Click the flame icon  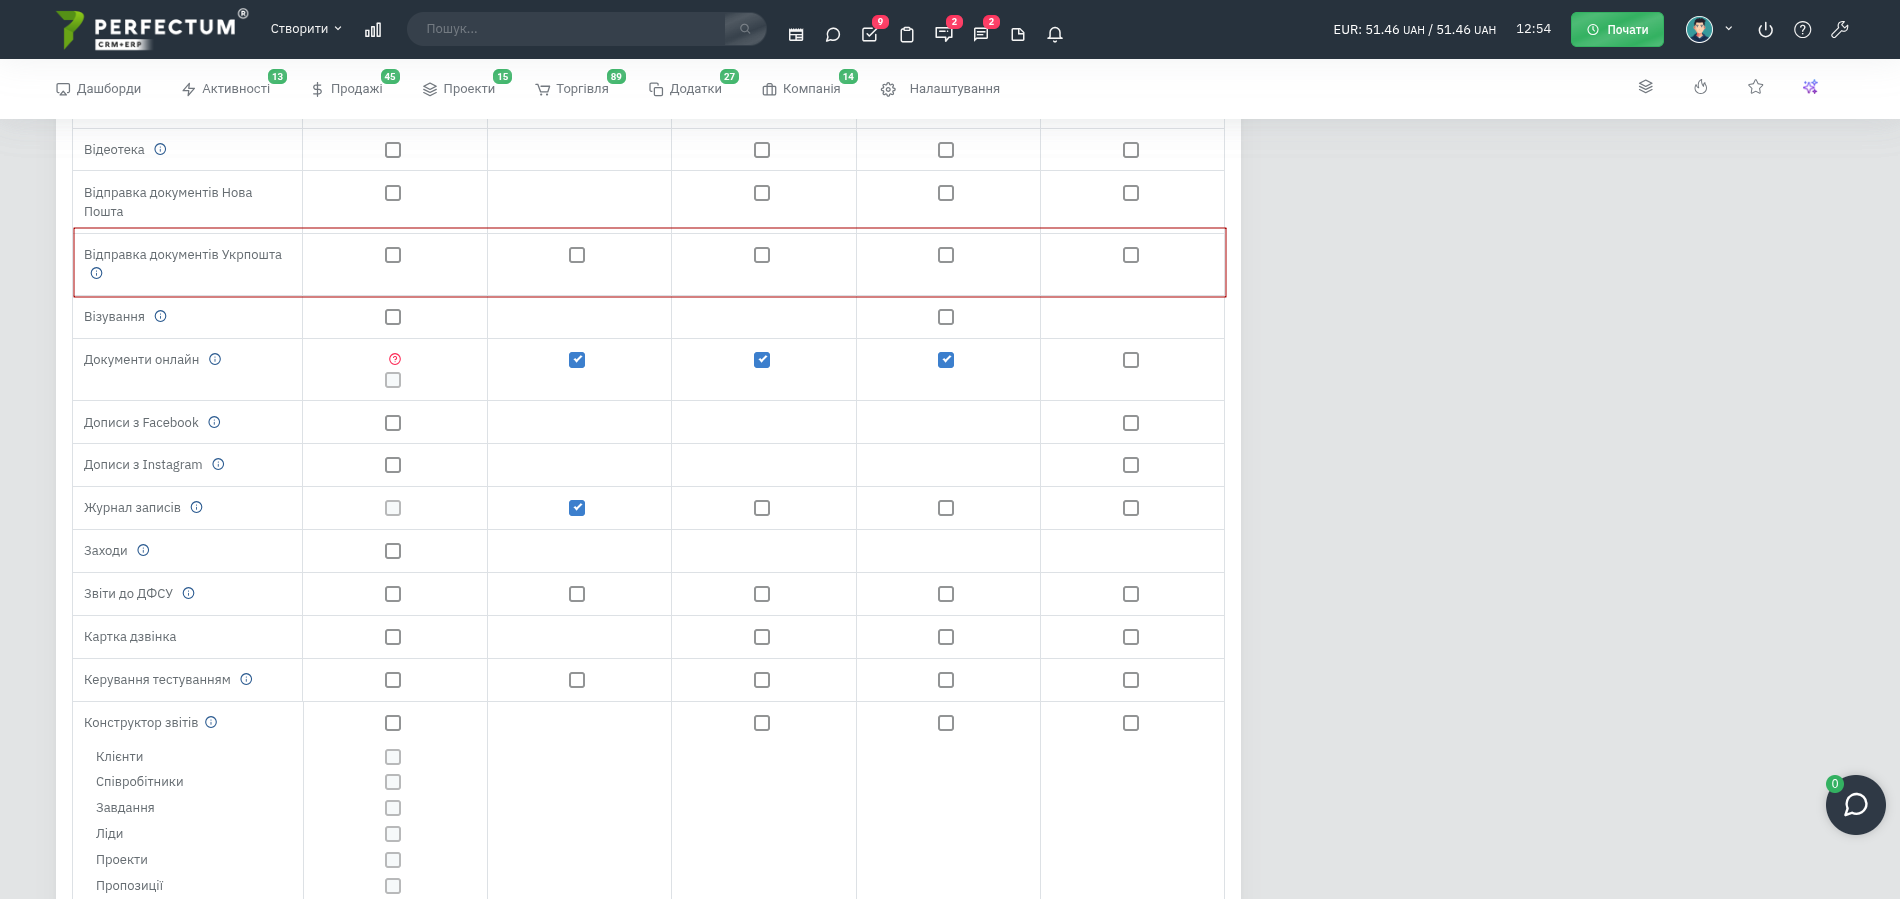coord(1701,87)
